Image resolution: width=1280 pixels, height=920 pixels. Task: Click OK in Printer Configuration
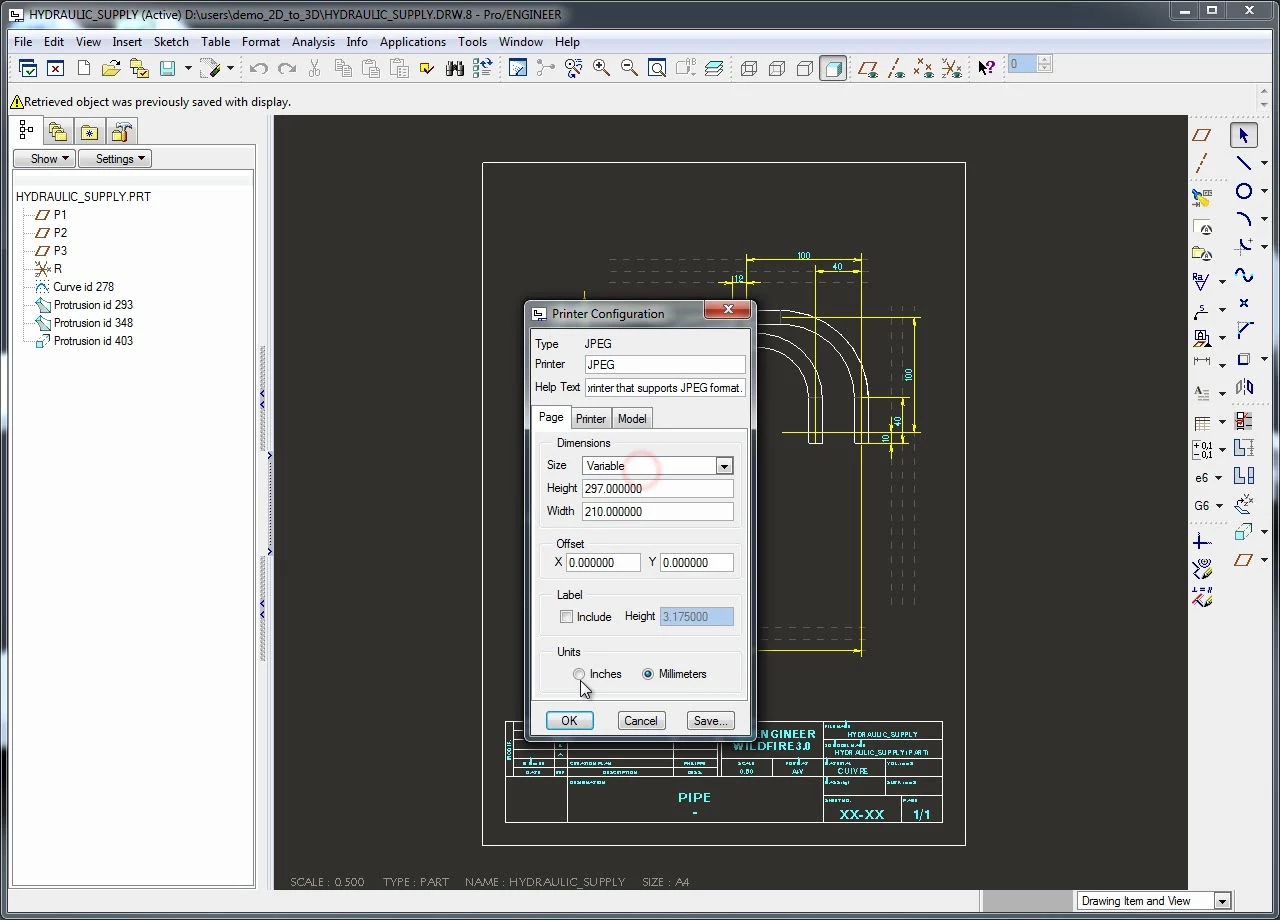569,720
